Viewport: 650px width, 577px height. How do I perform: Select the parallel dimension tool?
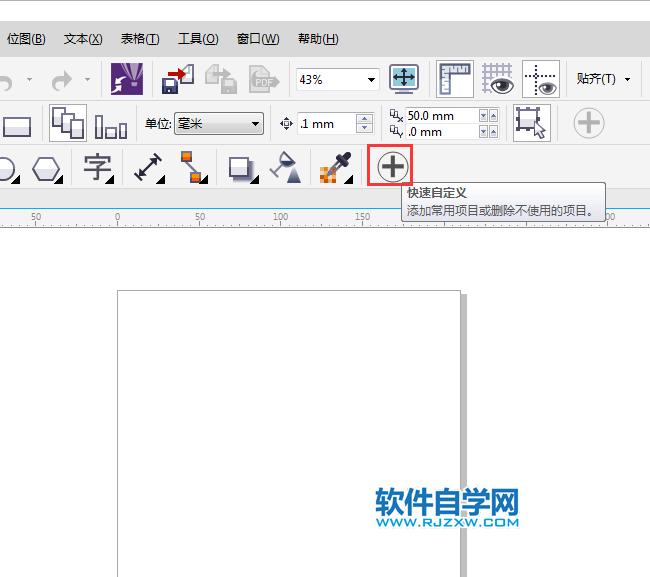click(149, 167)
